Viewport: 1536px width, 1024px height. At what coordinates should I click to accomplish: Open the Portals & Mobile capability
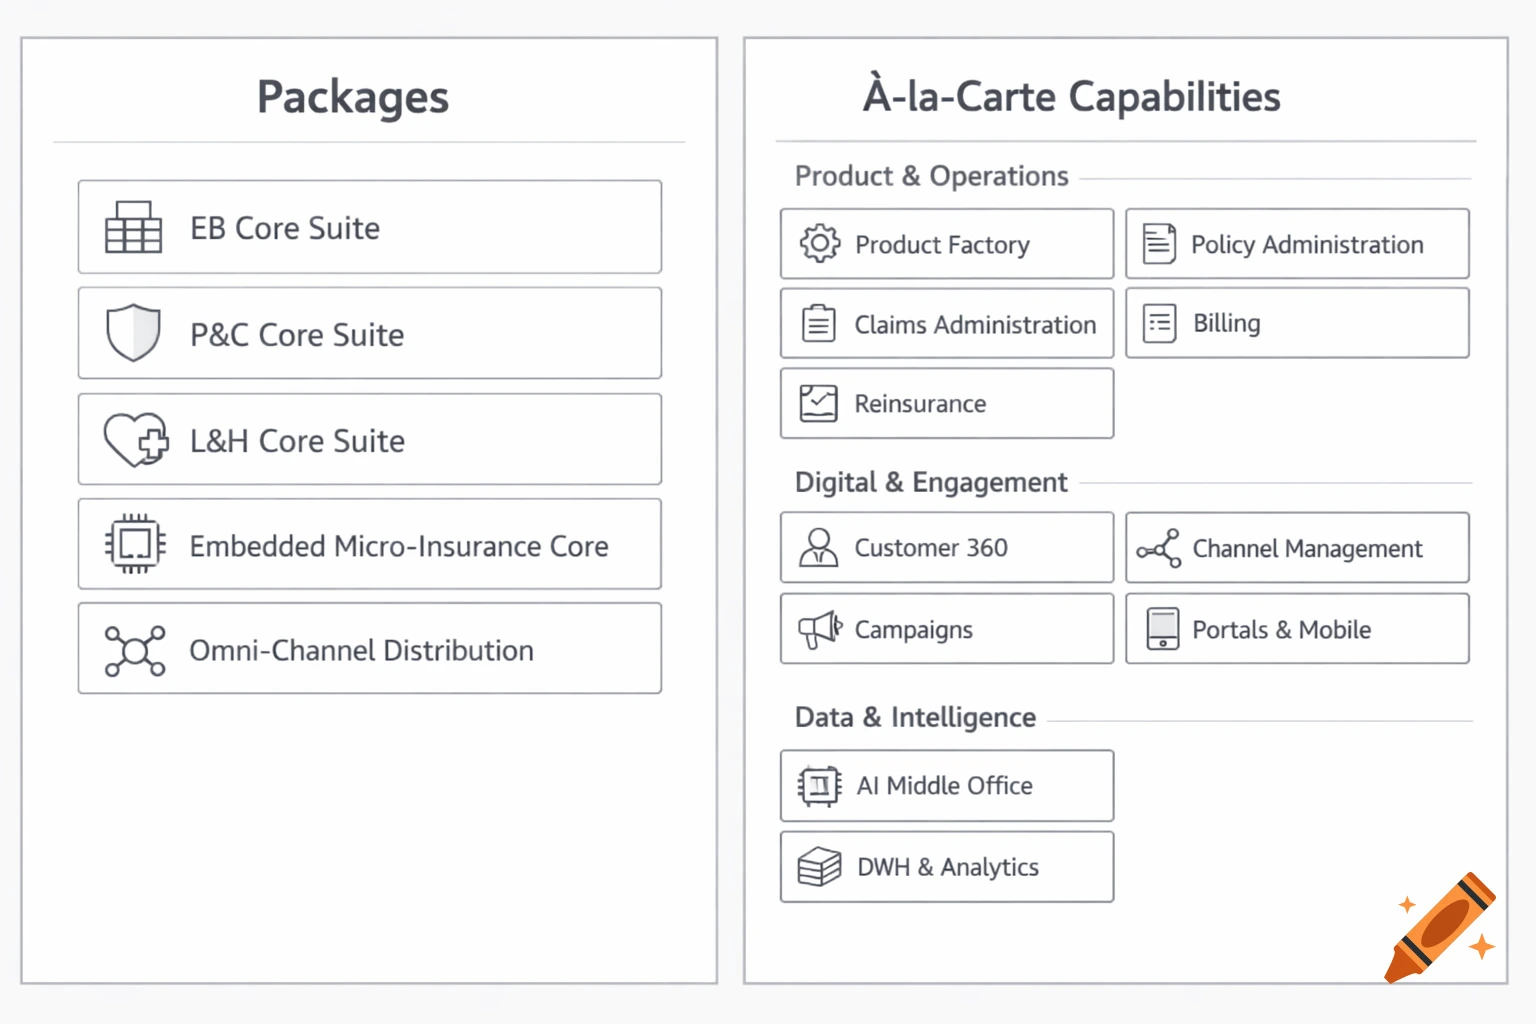pyautogui.click(x=1297, y=629)
